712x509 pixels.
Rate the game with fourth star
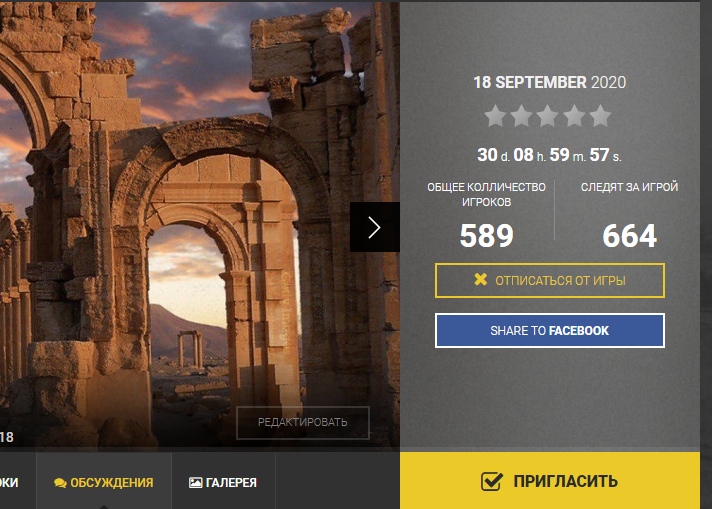click(574, 116)
